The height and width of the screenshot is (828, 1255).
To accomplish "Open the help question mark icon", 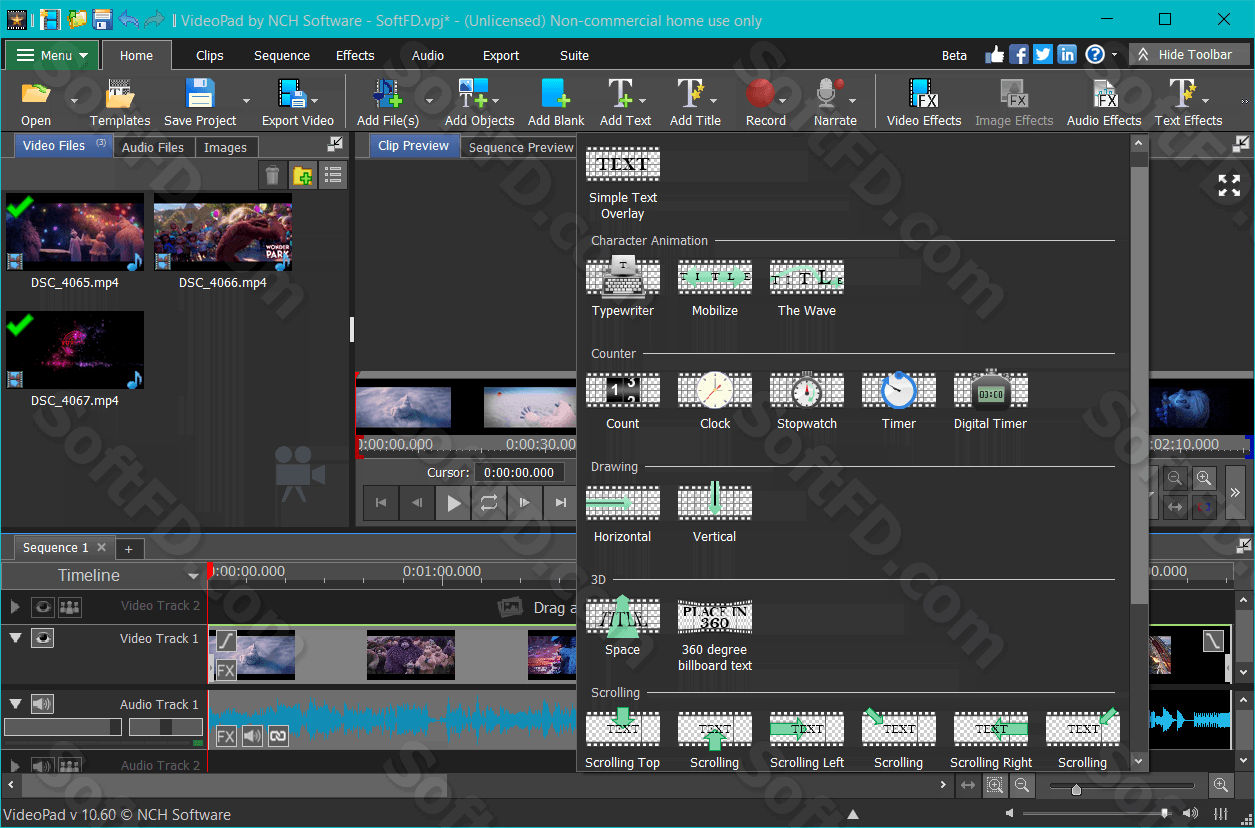I will pos(1095,54).
